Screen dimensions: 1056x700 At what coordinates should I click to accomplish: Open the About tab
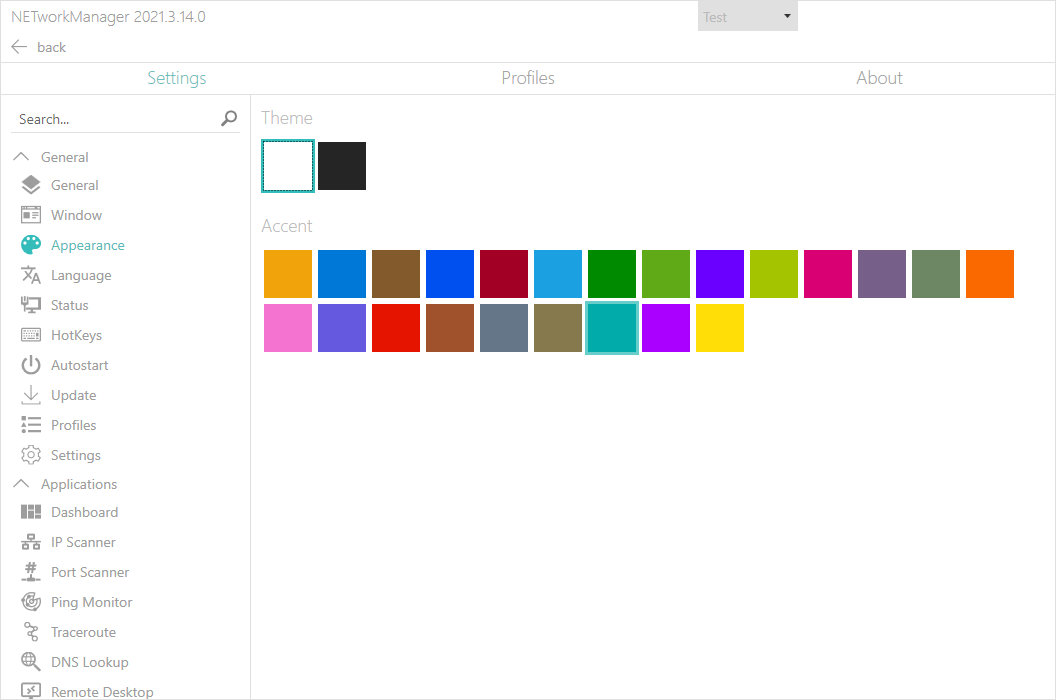point(879,78)
